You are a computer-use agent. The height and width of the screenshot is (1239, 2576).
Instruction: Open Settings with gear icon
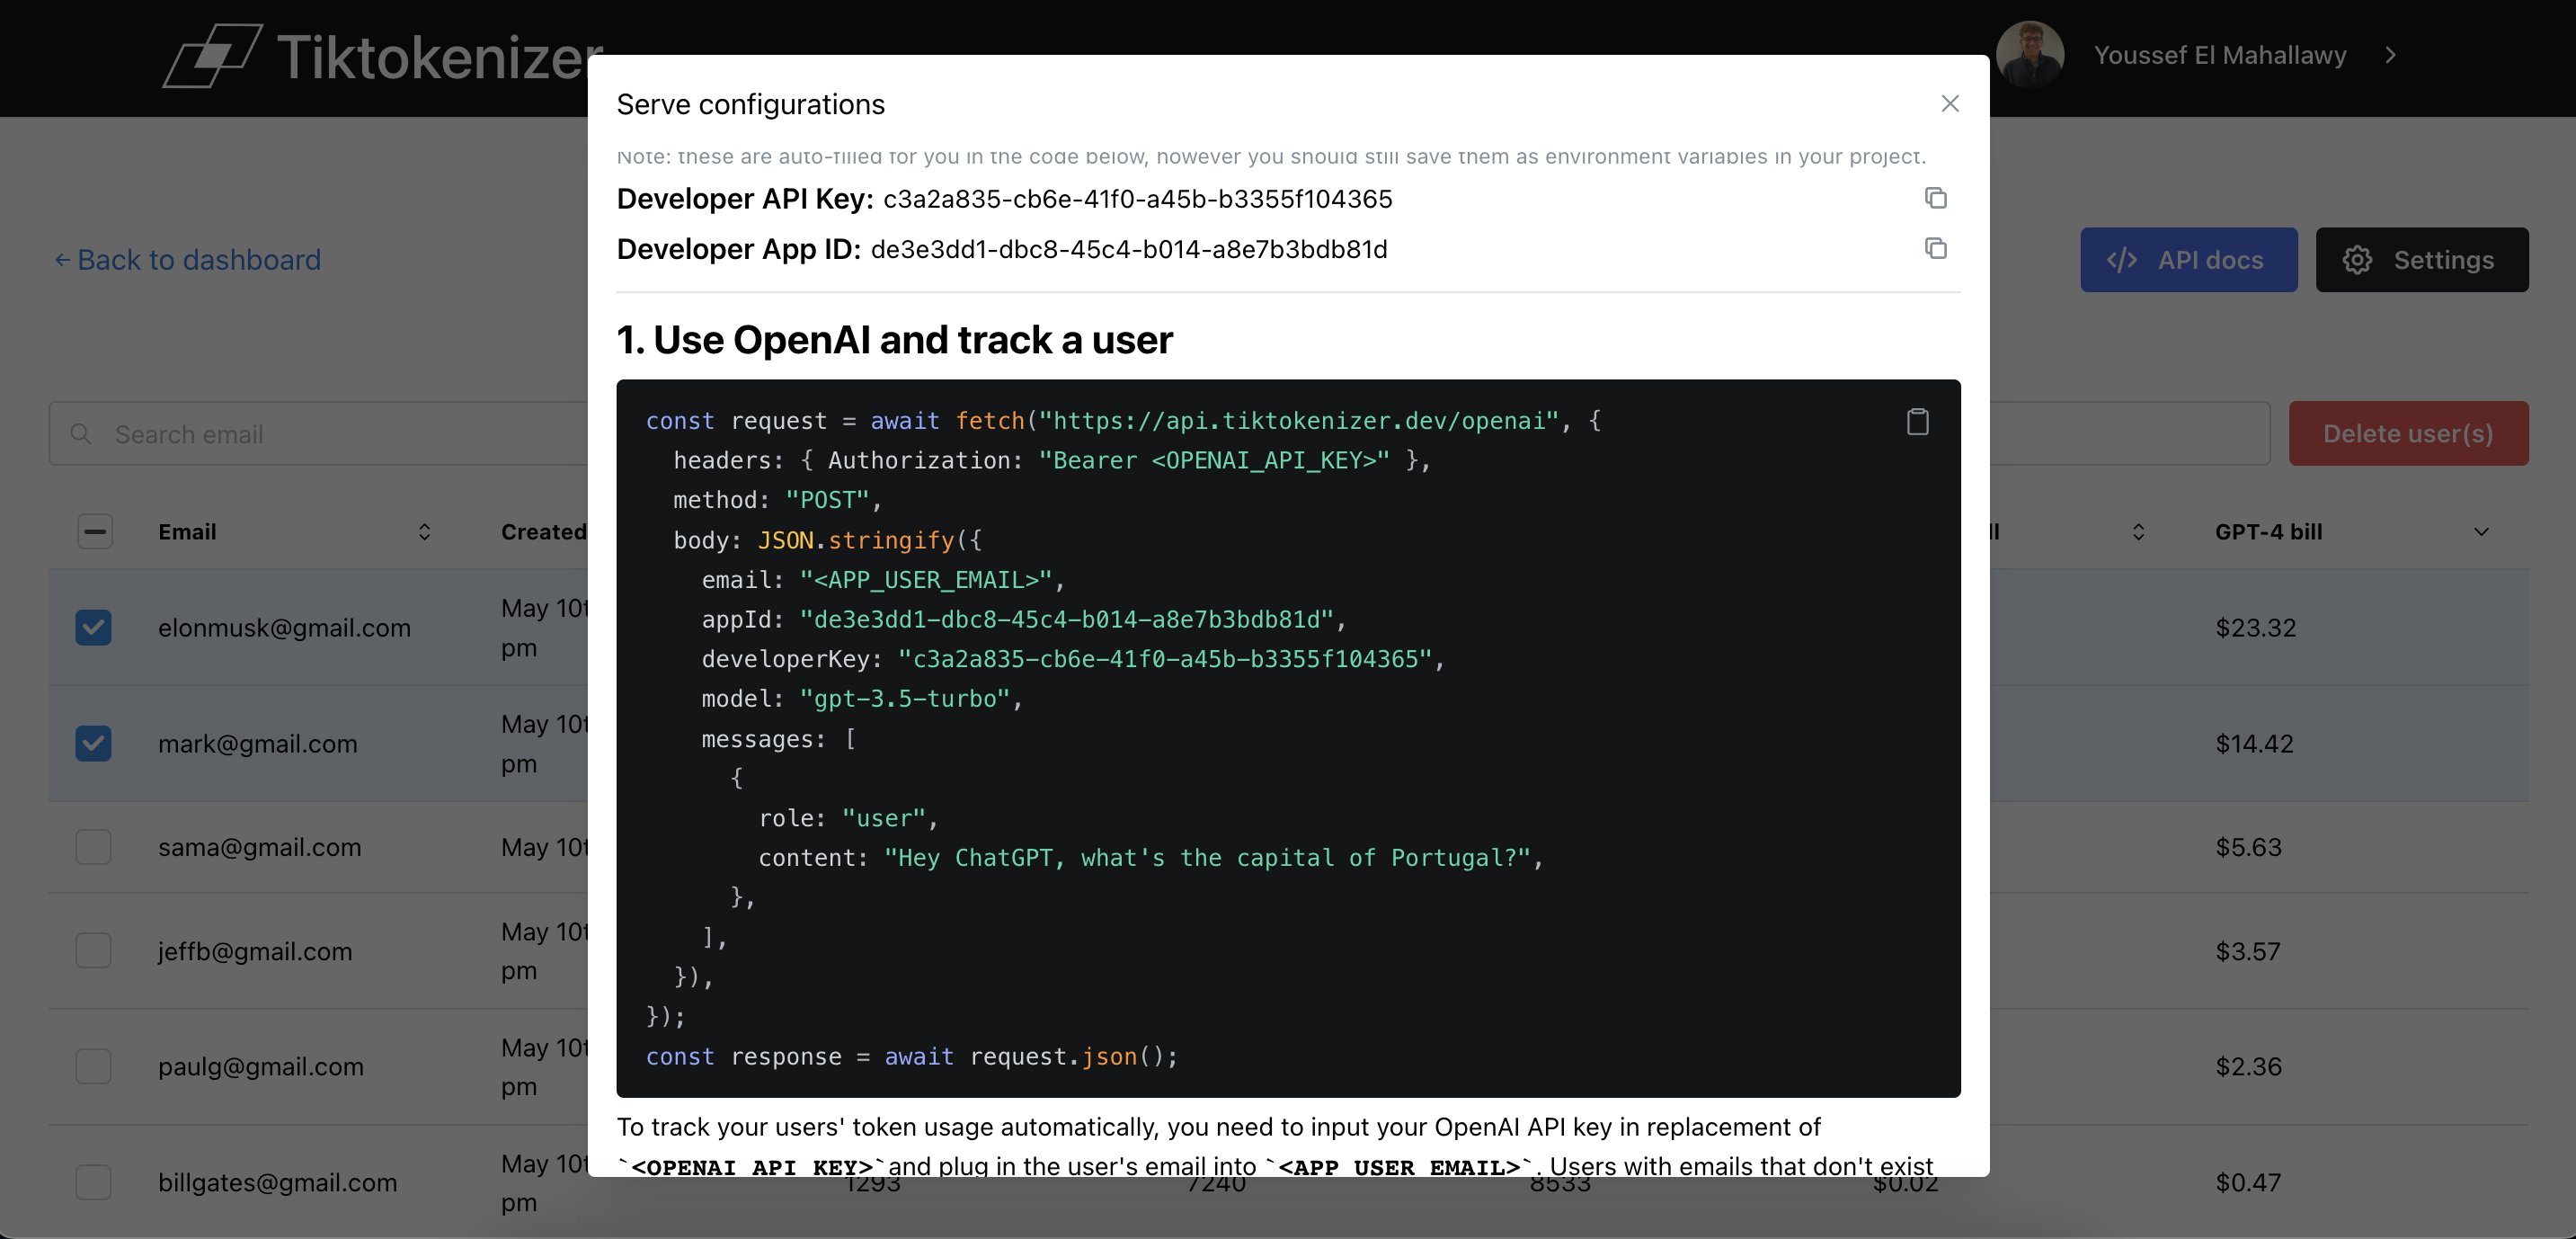click(2421, 260)
